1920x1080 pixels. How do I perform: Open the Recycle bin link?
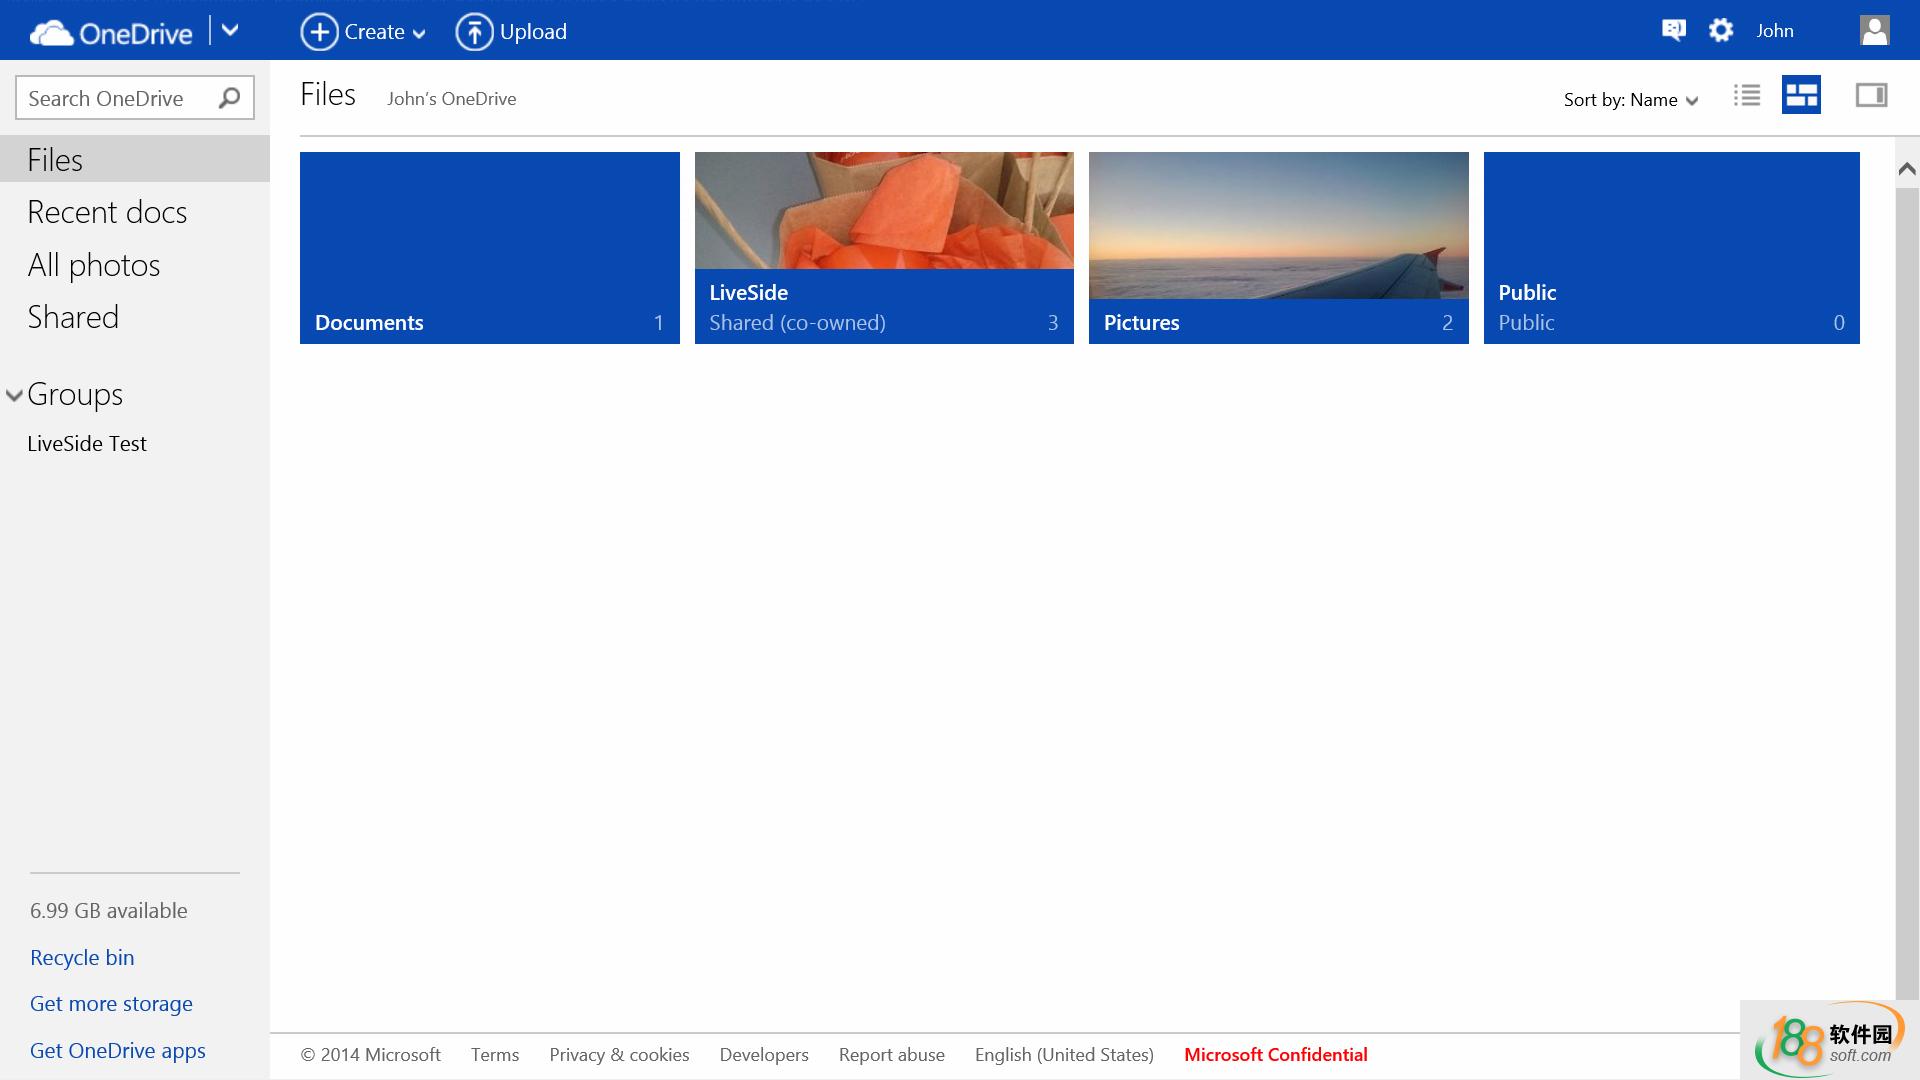click(x=82, y=957)
